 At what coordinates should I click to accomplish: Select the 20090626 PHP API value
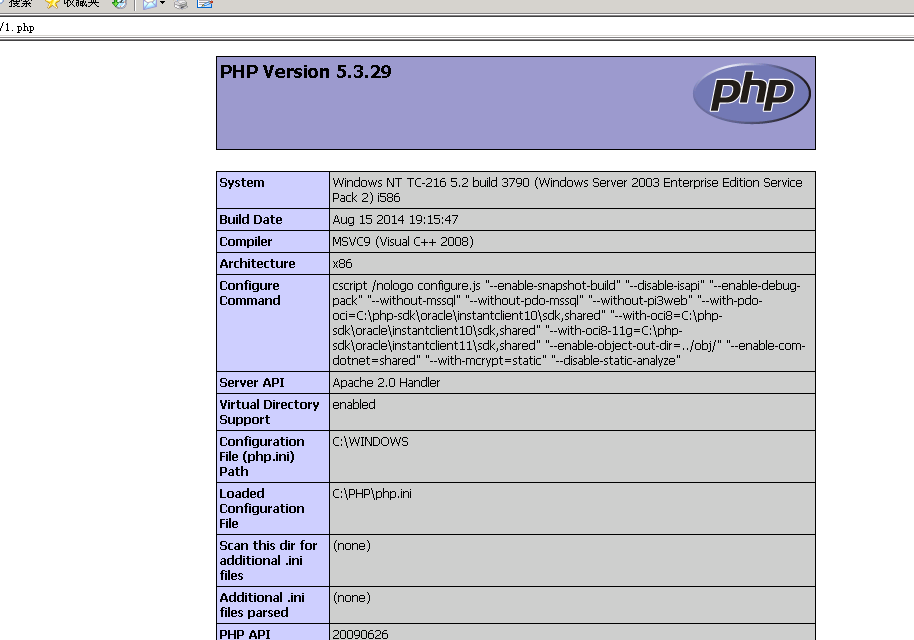point(360,634)
